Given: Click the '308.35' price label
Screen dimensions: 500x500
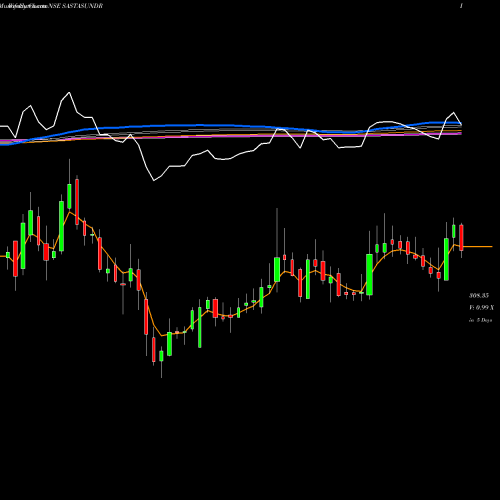Looking at the screenshot, I should (x=479, y=295).
